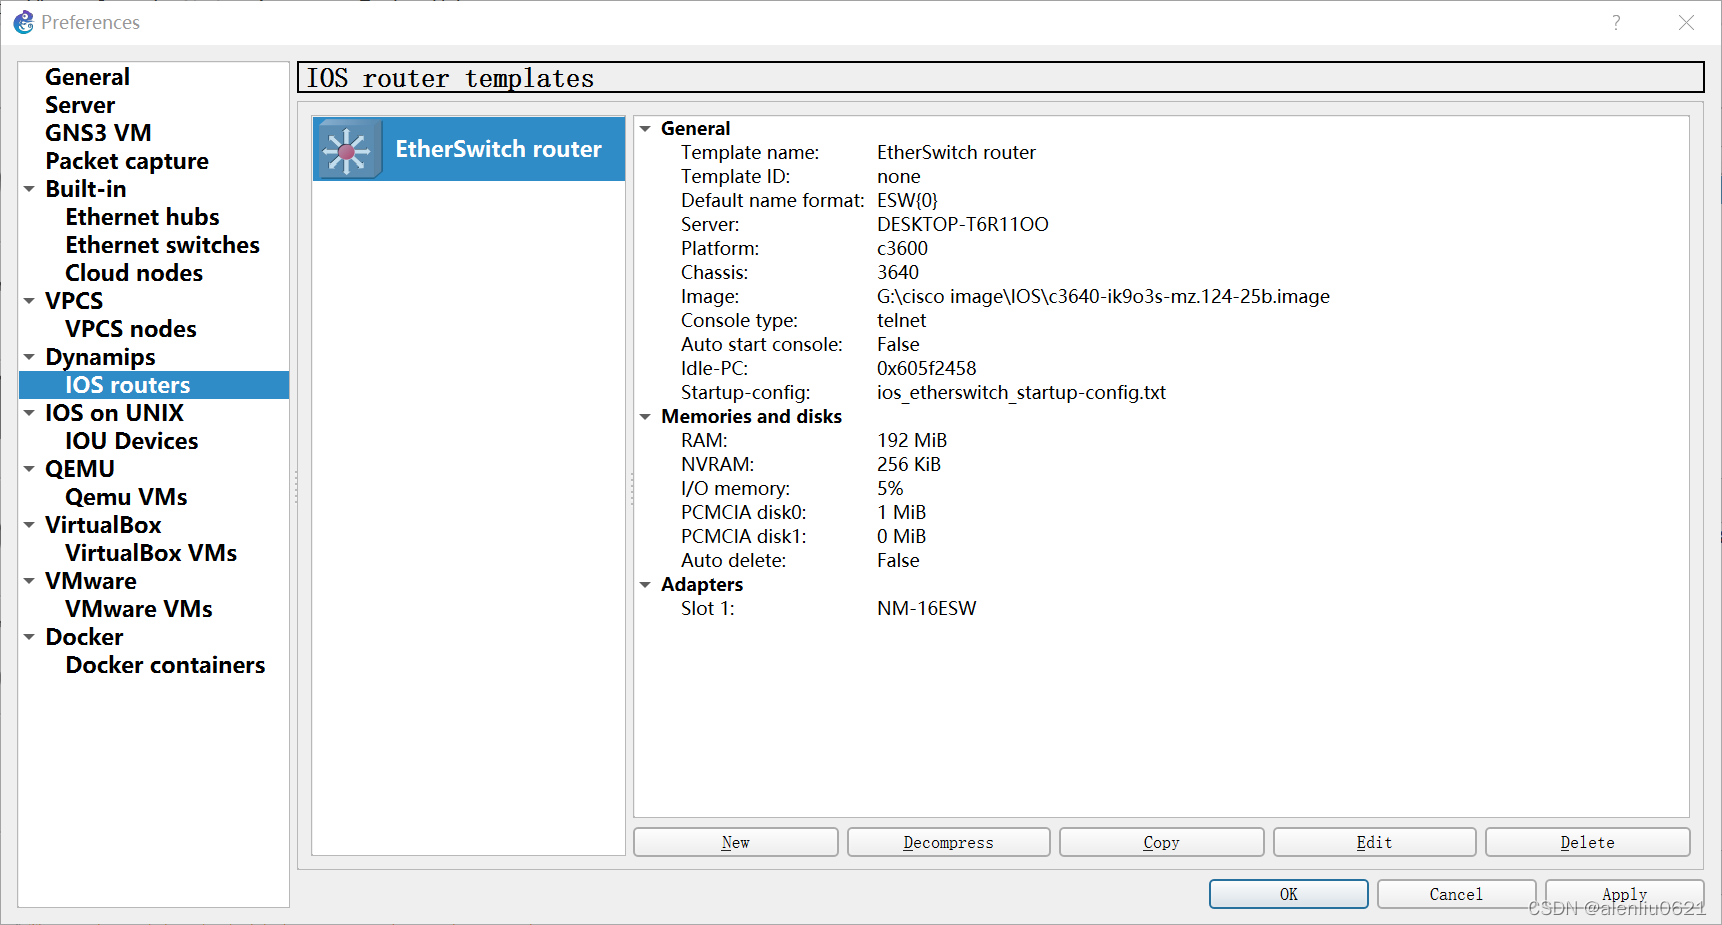The width and height of the screenshot is (1722, 925).
Task: Click the RAM value 192 MiB
Action: click(x=912, y=441)
